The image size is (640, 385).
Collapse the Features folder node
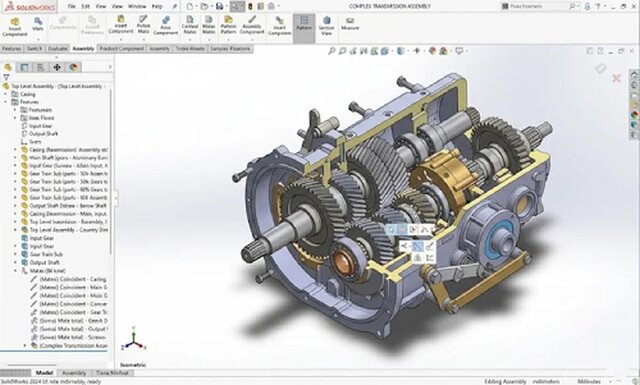tap(6, 102)
